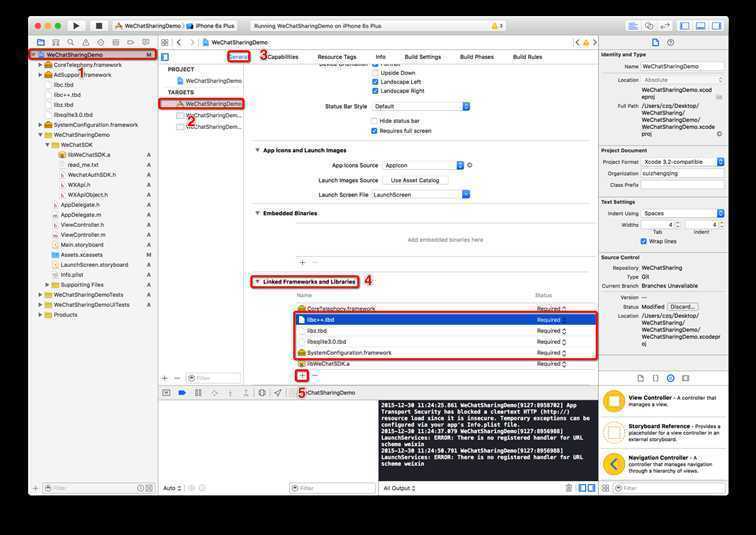Screen dimensions: 756x535
Task: Check Hide status bar
Action: pos(374,121)
